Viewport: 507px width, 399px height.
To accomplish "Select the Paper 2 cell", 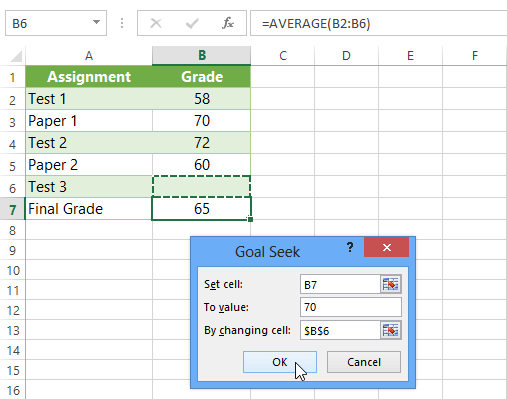I will pyautogui.click(x=89, y=165).
